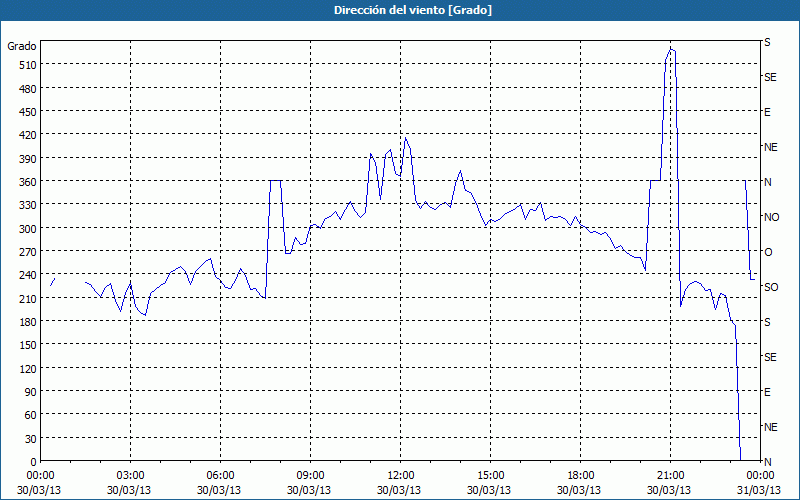Click the 18:00 time axis label

coord(580,476)
